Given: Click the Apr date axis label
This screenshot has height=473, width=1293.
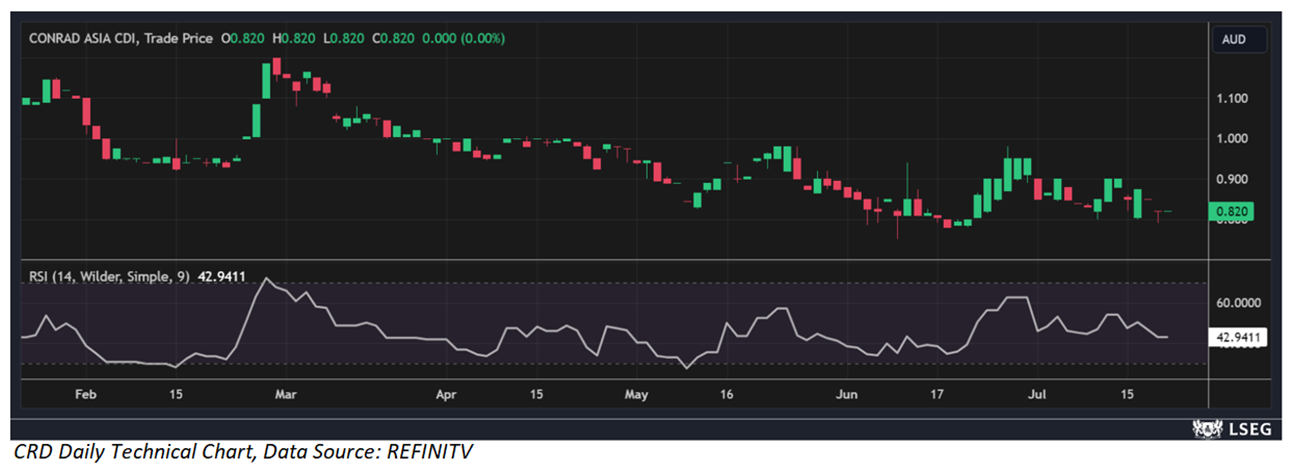Looking at the screenshot, I should (447, 395).
